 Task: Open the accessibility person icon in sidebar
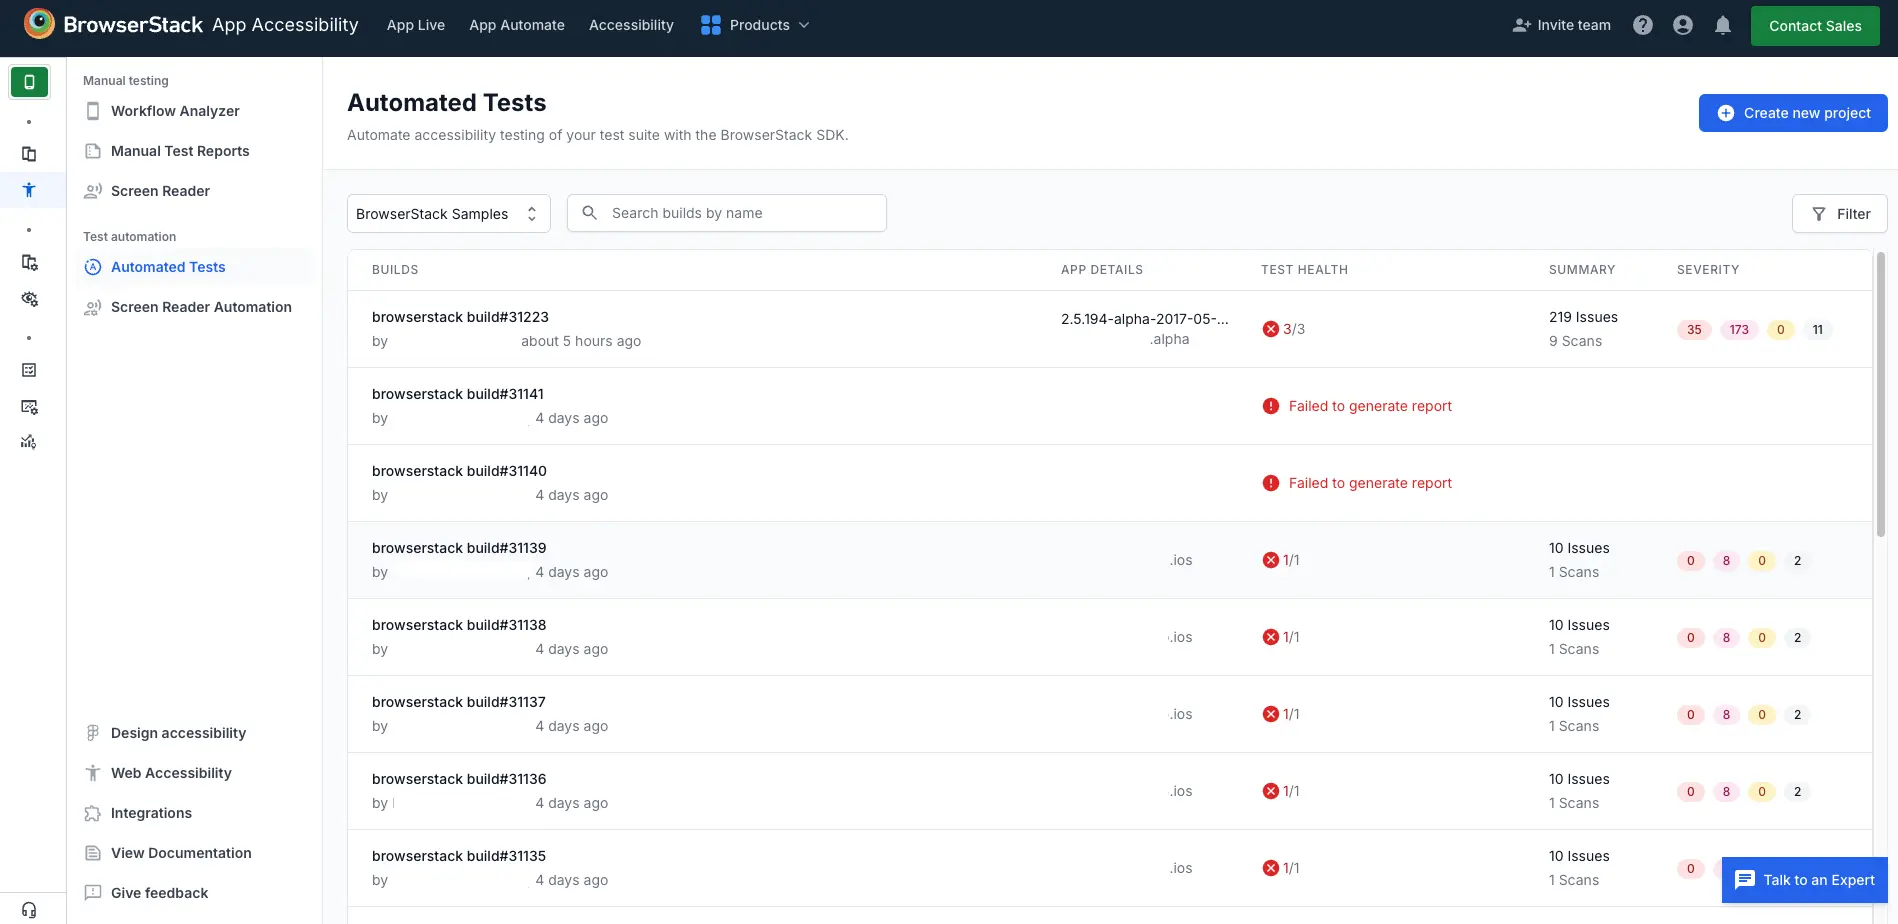point(29,189)
